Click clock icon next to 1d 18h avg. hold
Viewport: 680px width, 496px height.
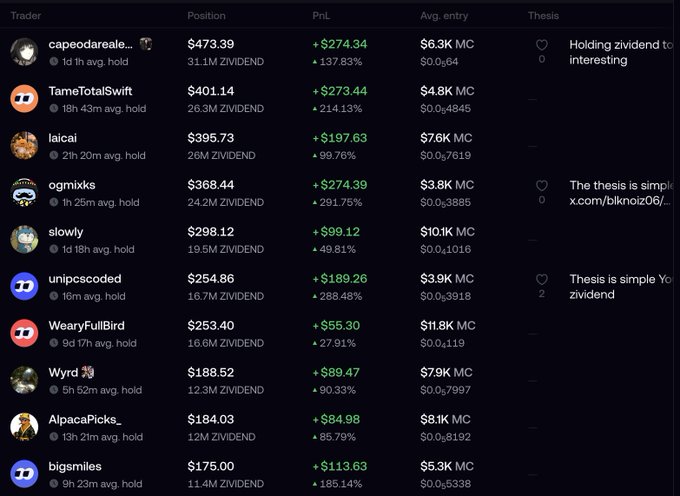(53, 249)
